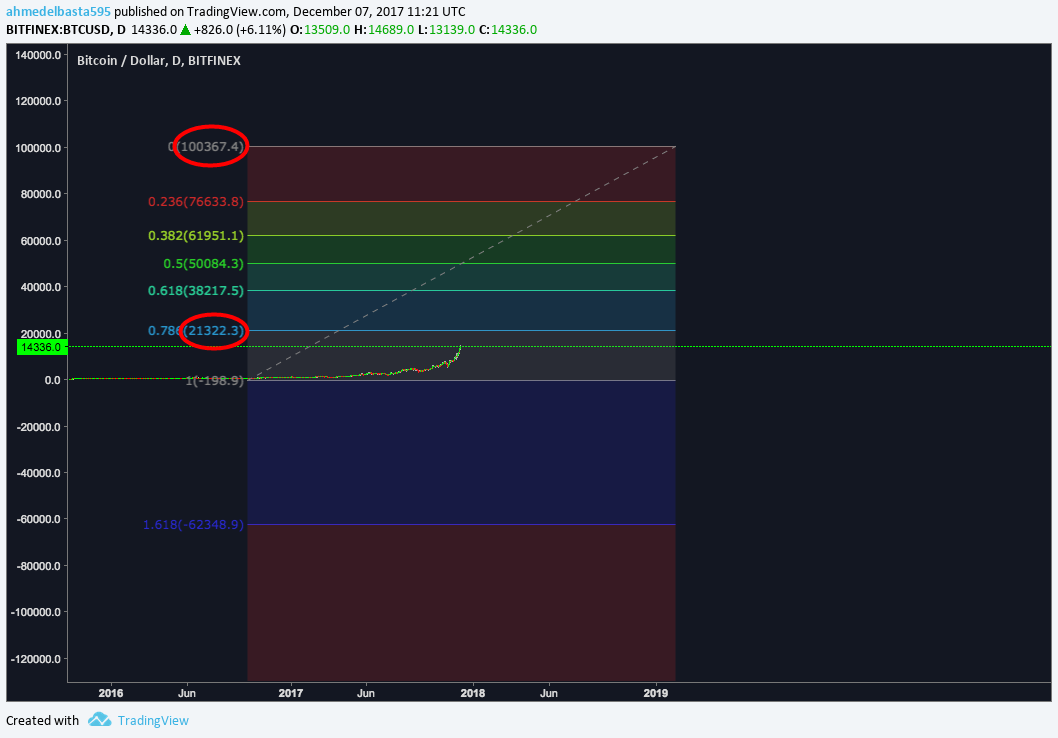Click the -120000.0 price axis label
The image size is (1058, 738).
click(x=36, y=659)
